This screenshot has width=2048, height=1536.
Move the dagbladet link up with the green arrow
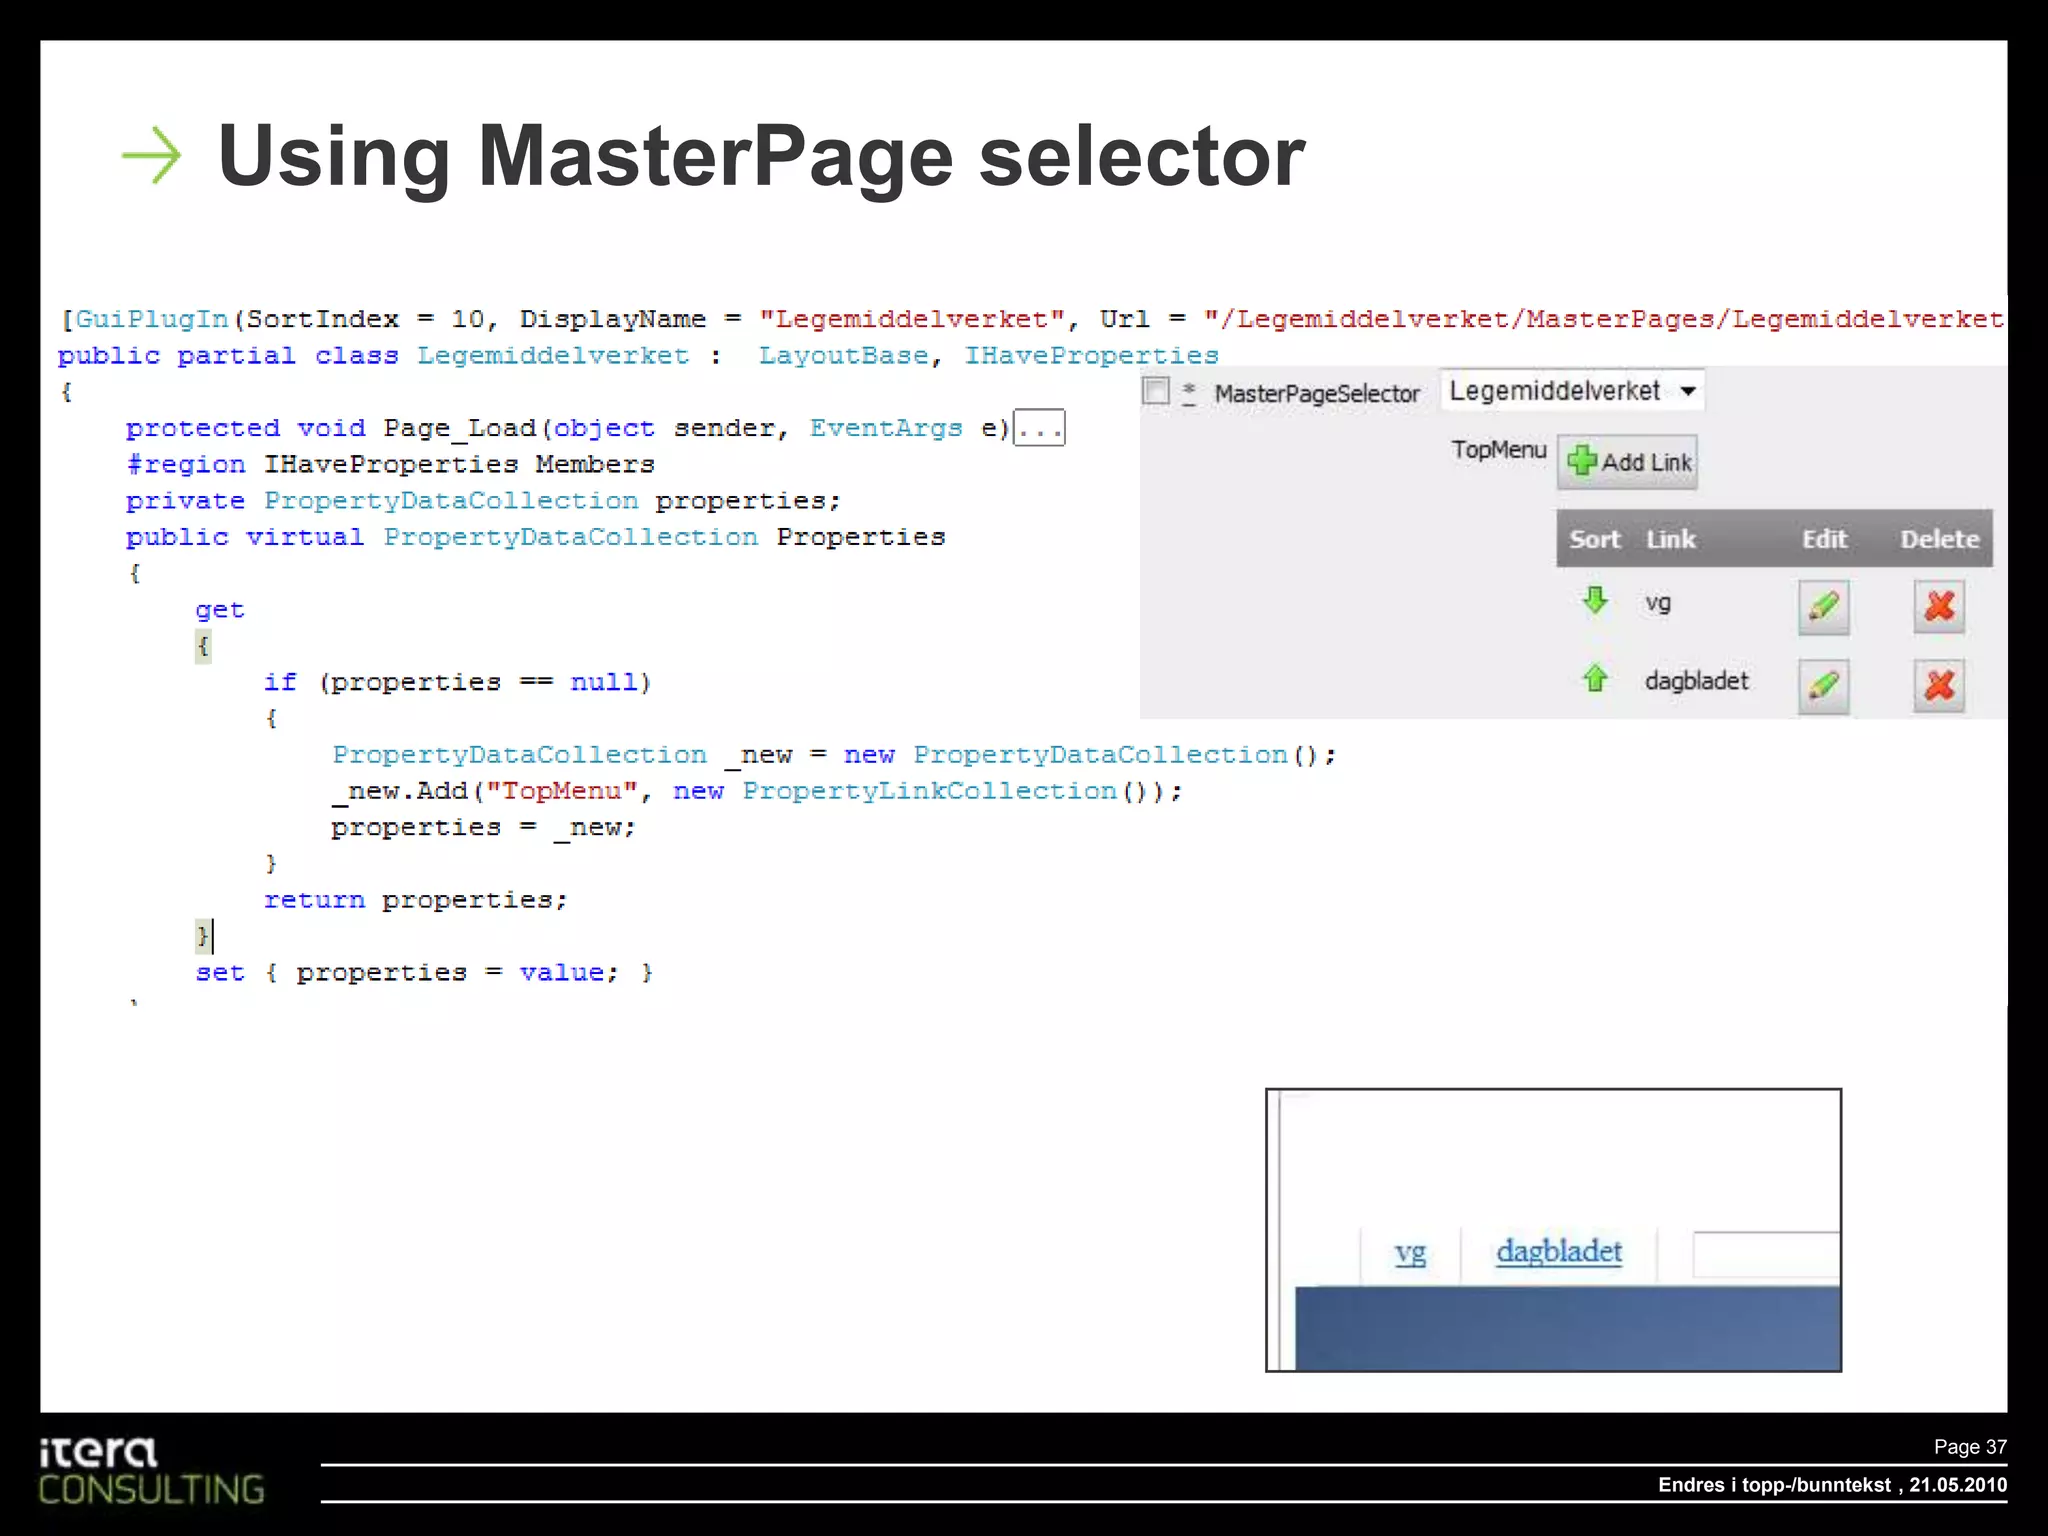pyautogui.click(x=1595, y=679)
